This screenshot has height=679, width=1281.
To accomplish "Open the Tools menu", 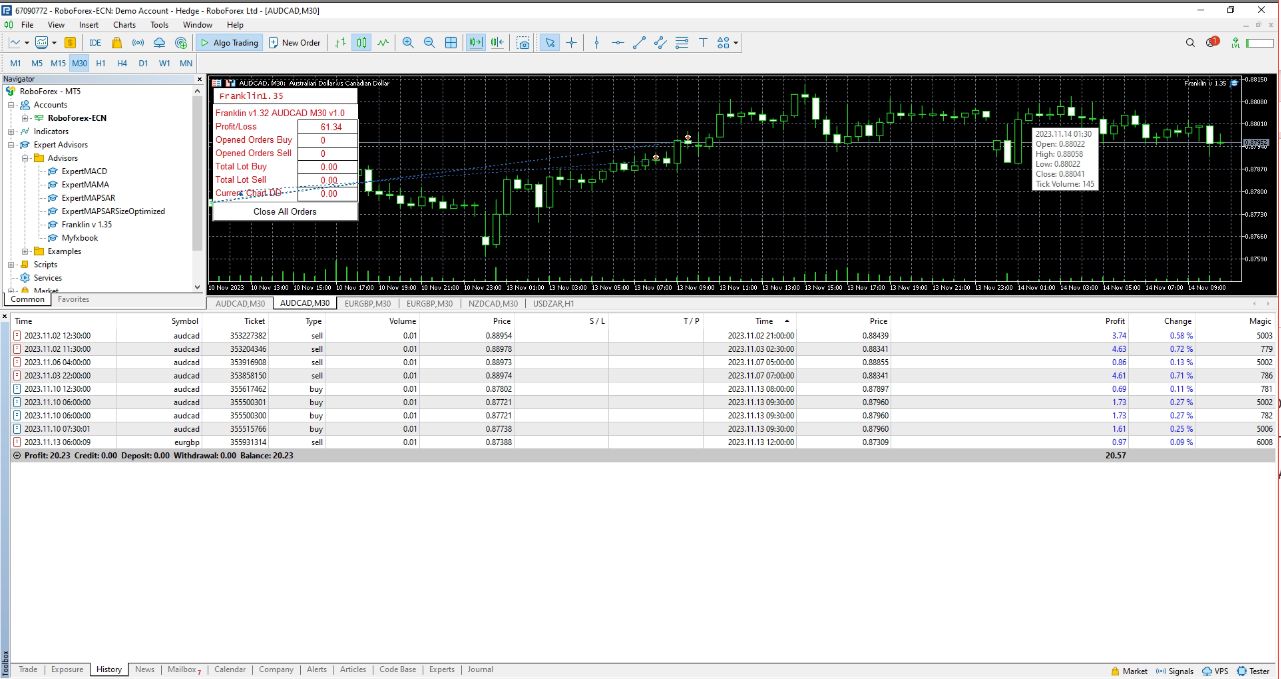I will point(159,24).
